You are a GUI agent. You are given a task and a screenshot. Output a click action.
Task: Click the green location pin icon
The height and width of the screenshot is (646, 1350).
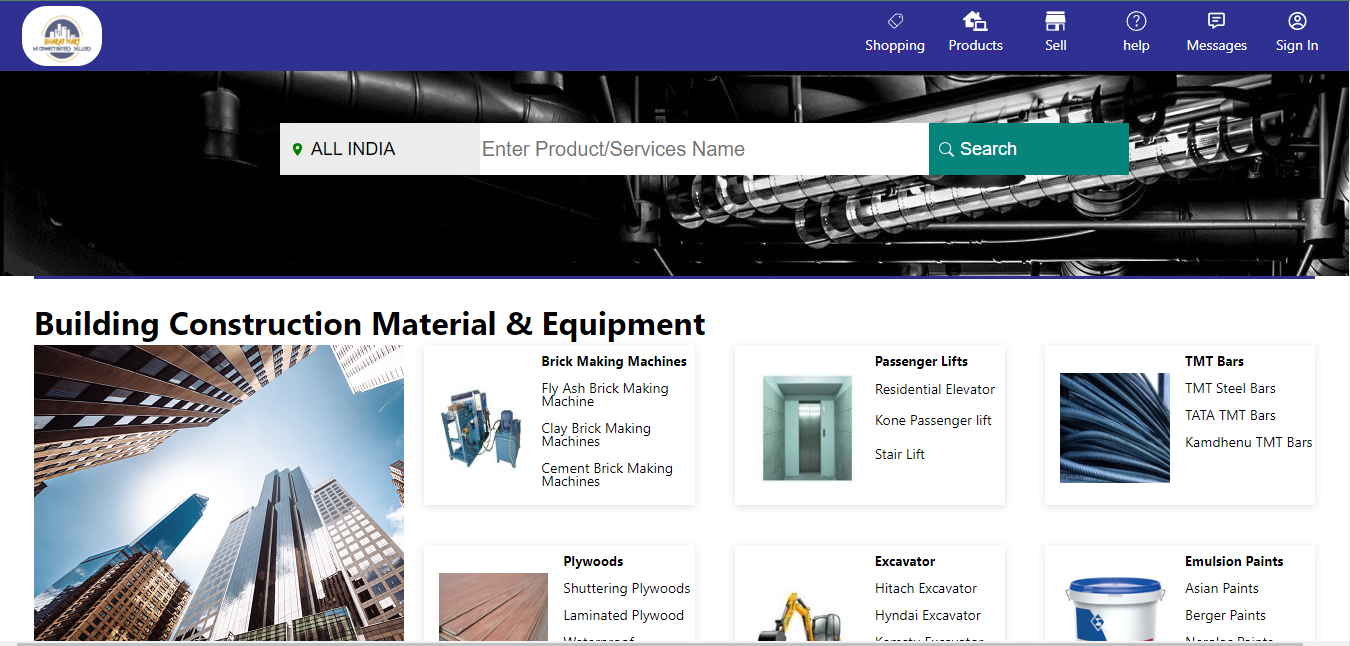297,149
